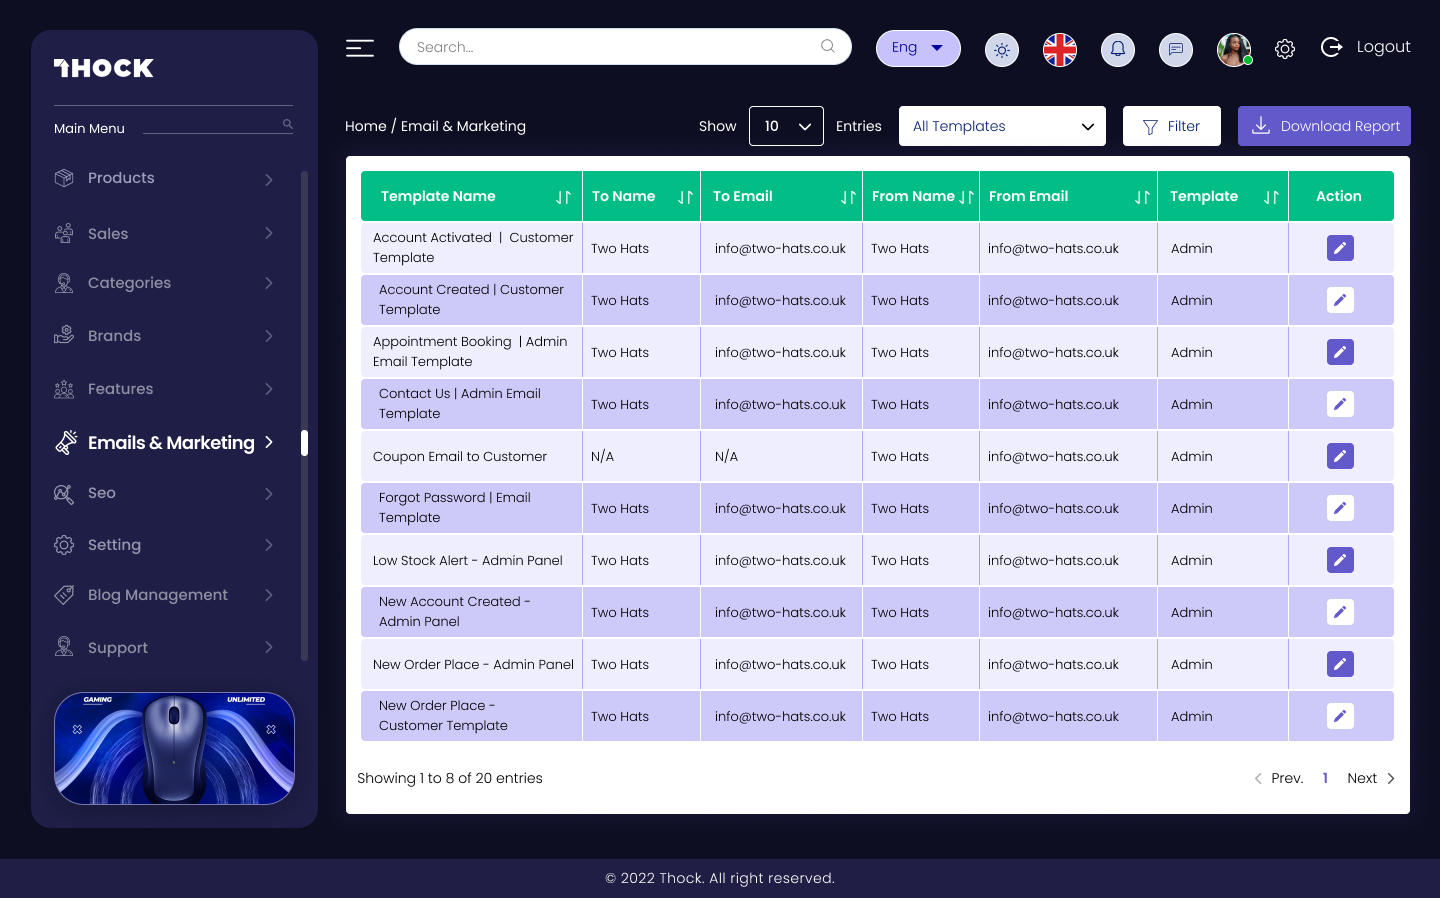Sort by From Email column
This screenshot has width=1440, height=898.
[x=1141, y=197]
